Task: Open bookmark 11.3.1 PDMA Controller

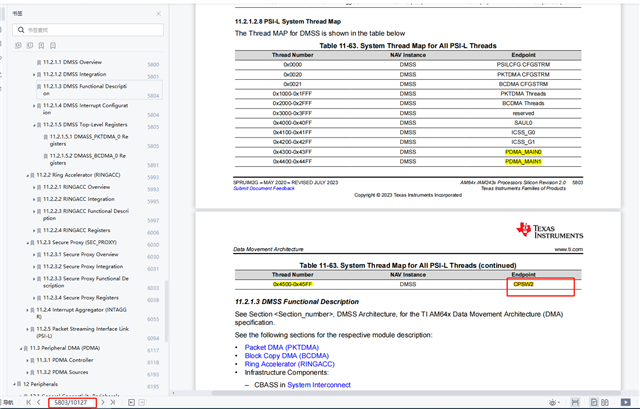Action: tap(65, 360)
